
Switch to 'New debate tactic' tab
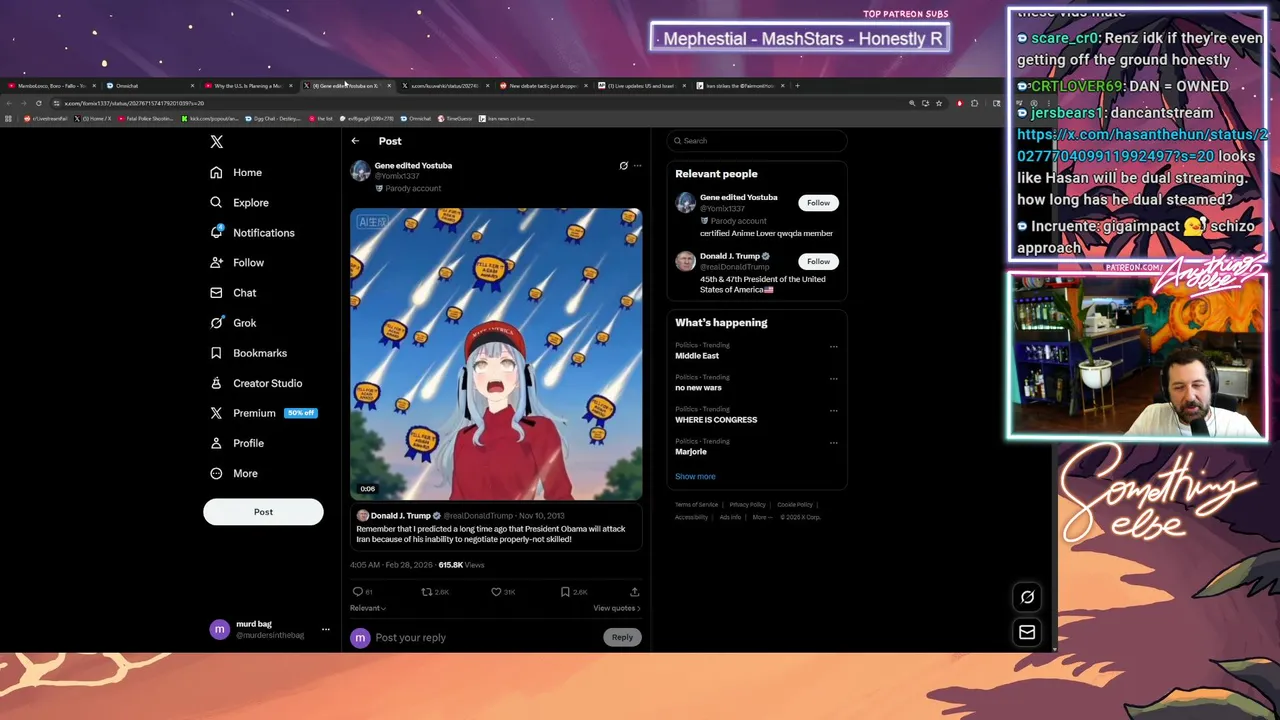(543, 86)
